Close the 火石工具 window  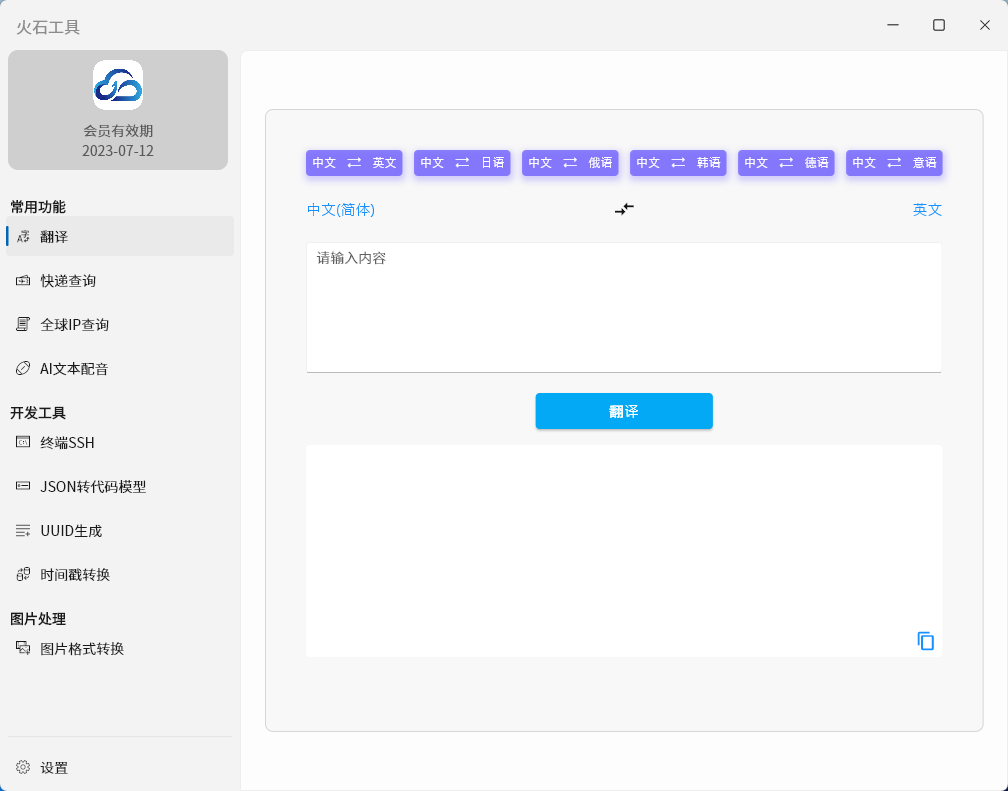(985, 25)
